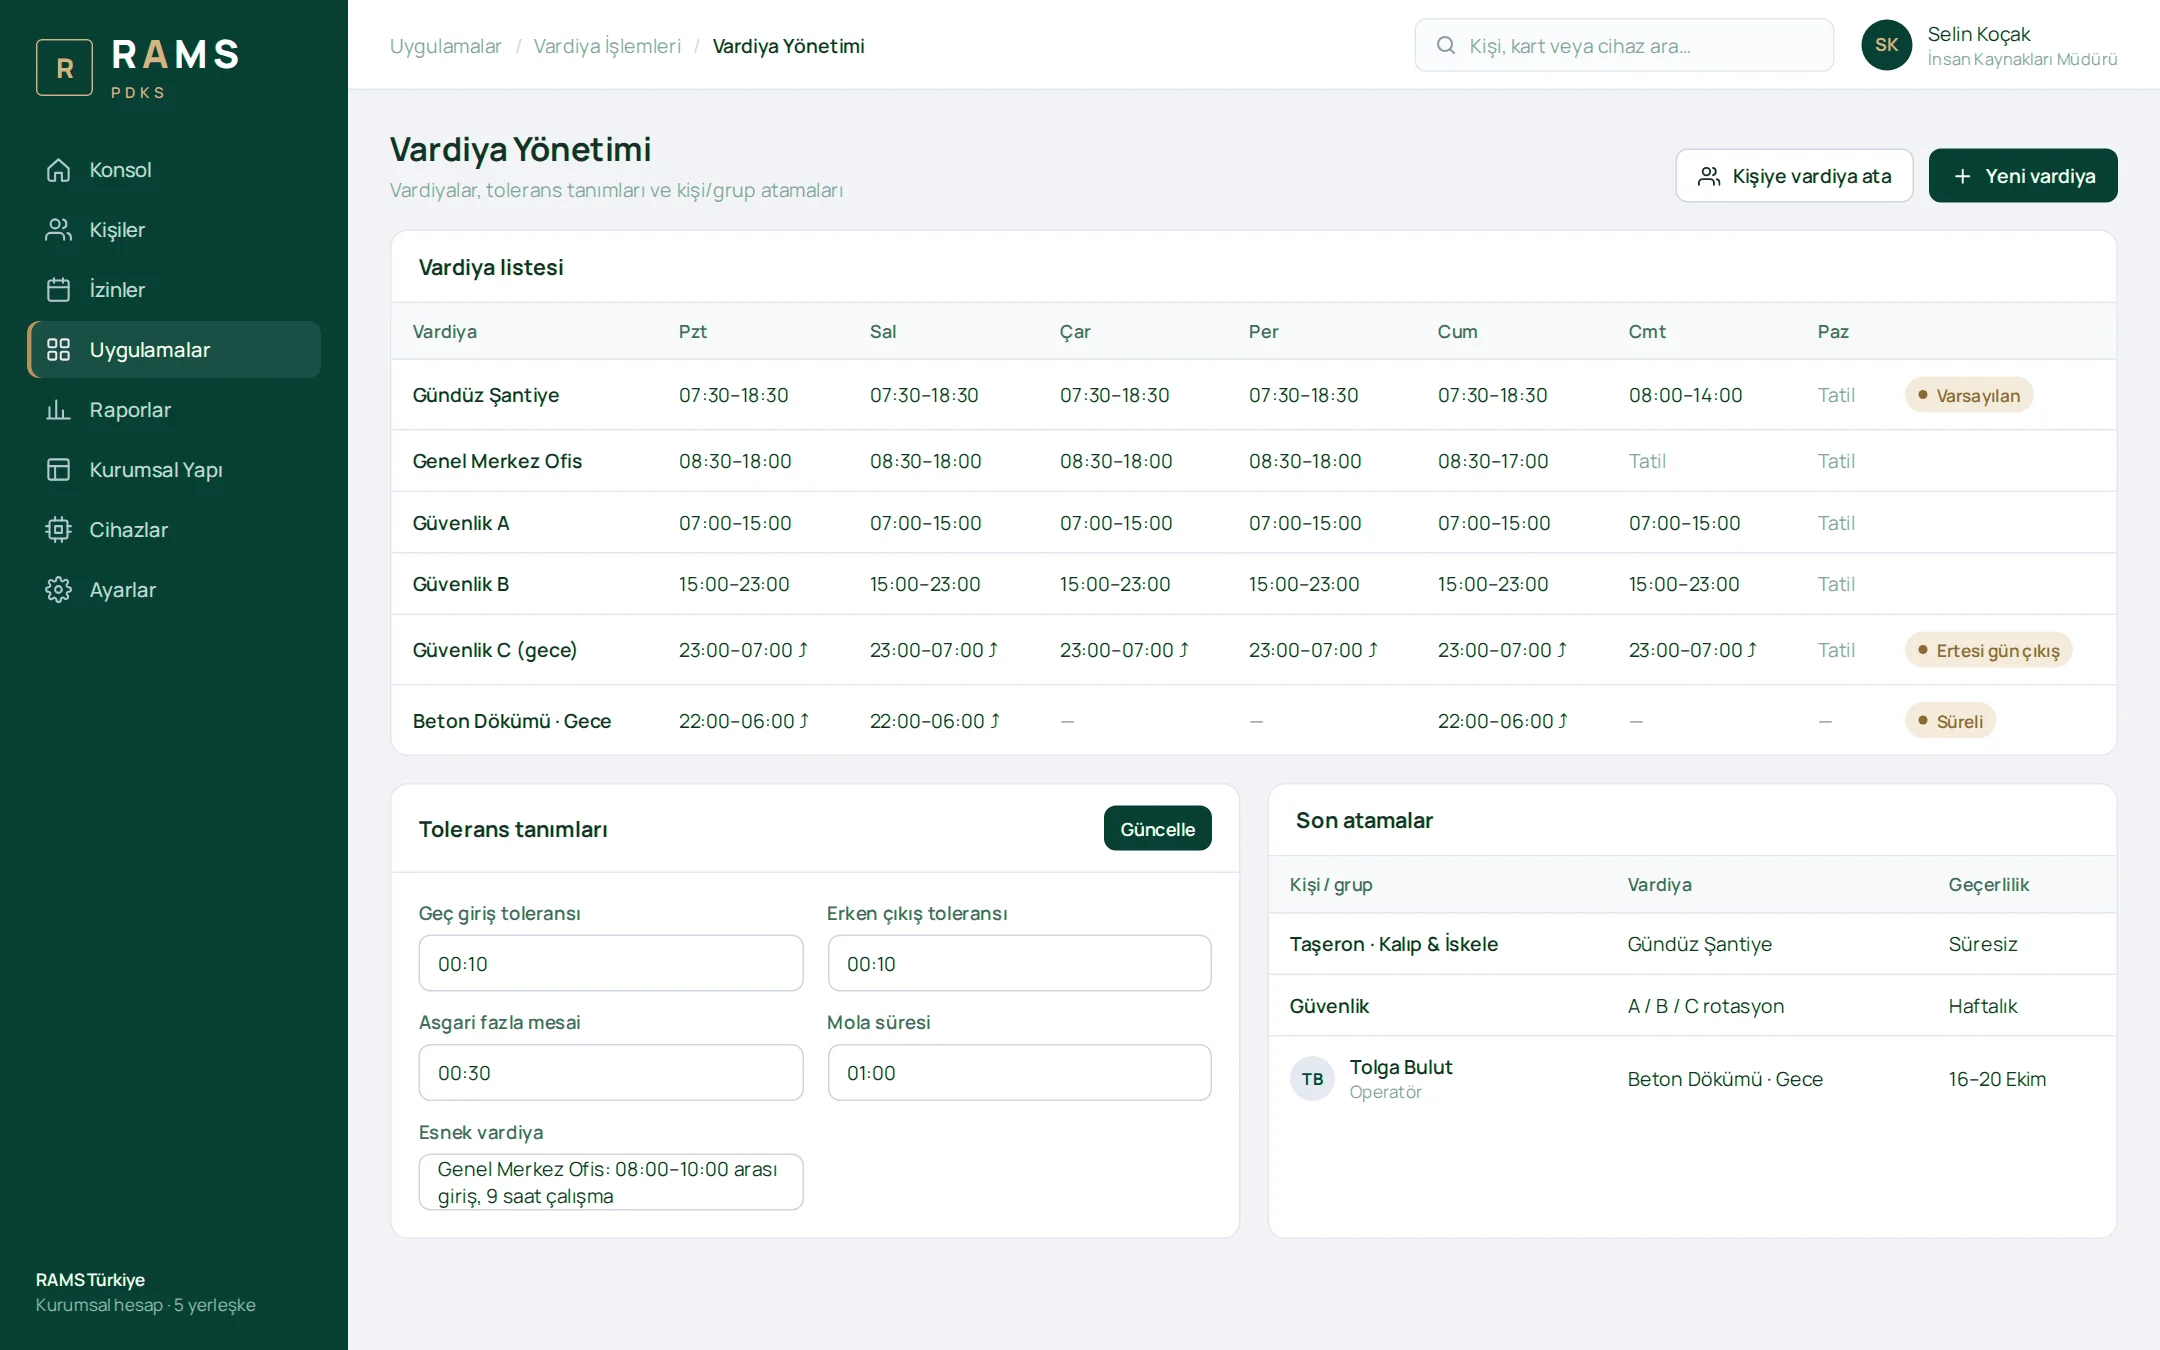Click the Güncelle button
This screenshot has height=1350, width=2160.
pos(1157,829)
